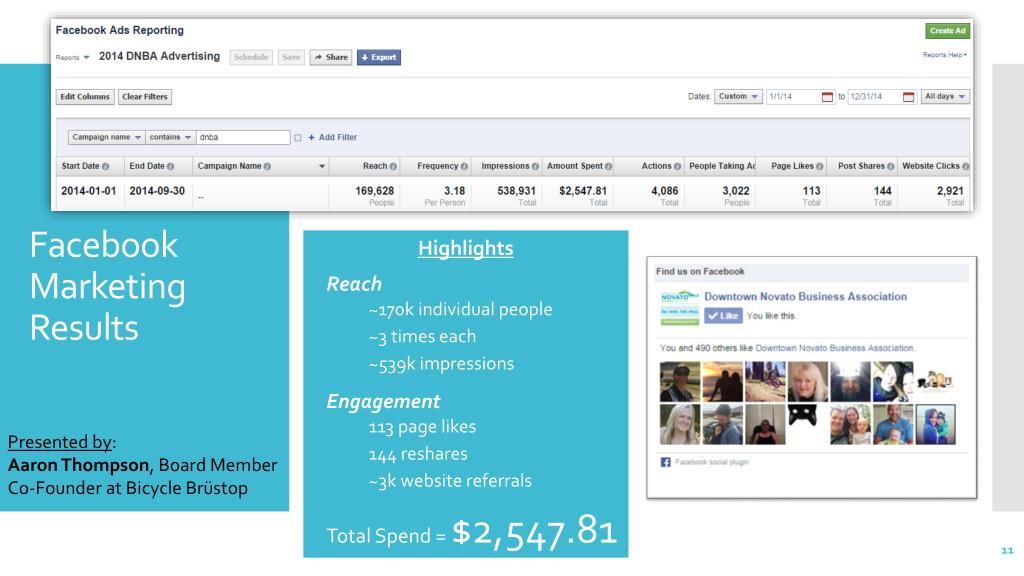Open the Campaign name filter dropdown
The height and width of the screenshot is (576, 1024).
coord(106,137)
